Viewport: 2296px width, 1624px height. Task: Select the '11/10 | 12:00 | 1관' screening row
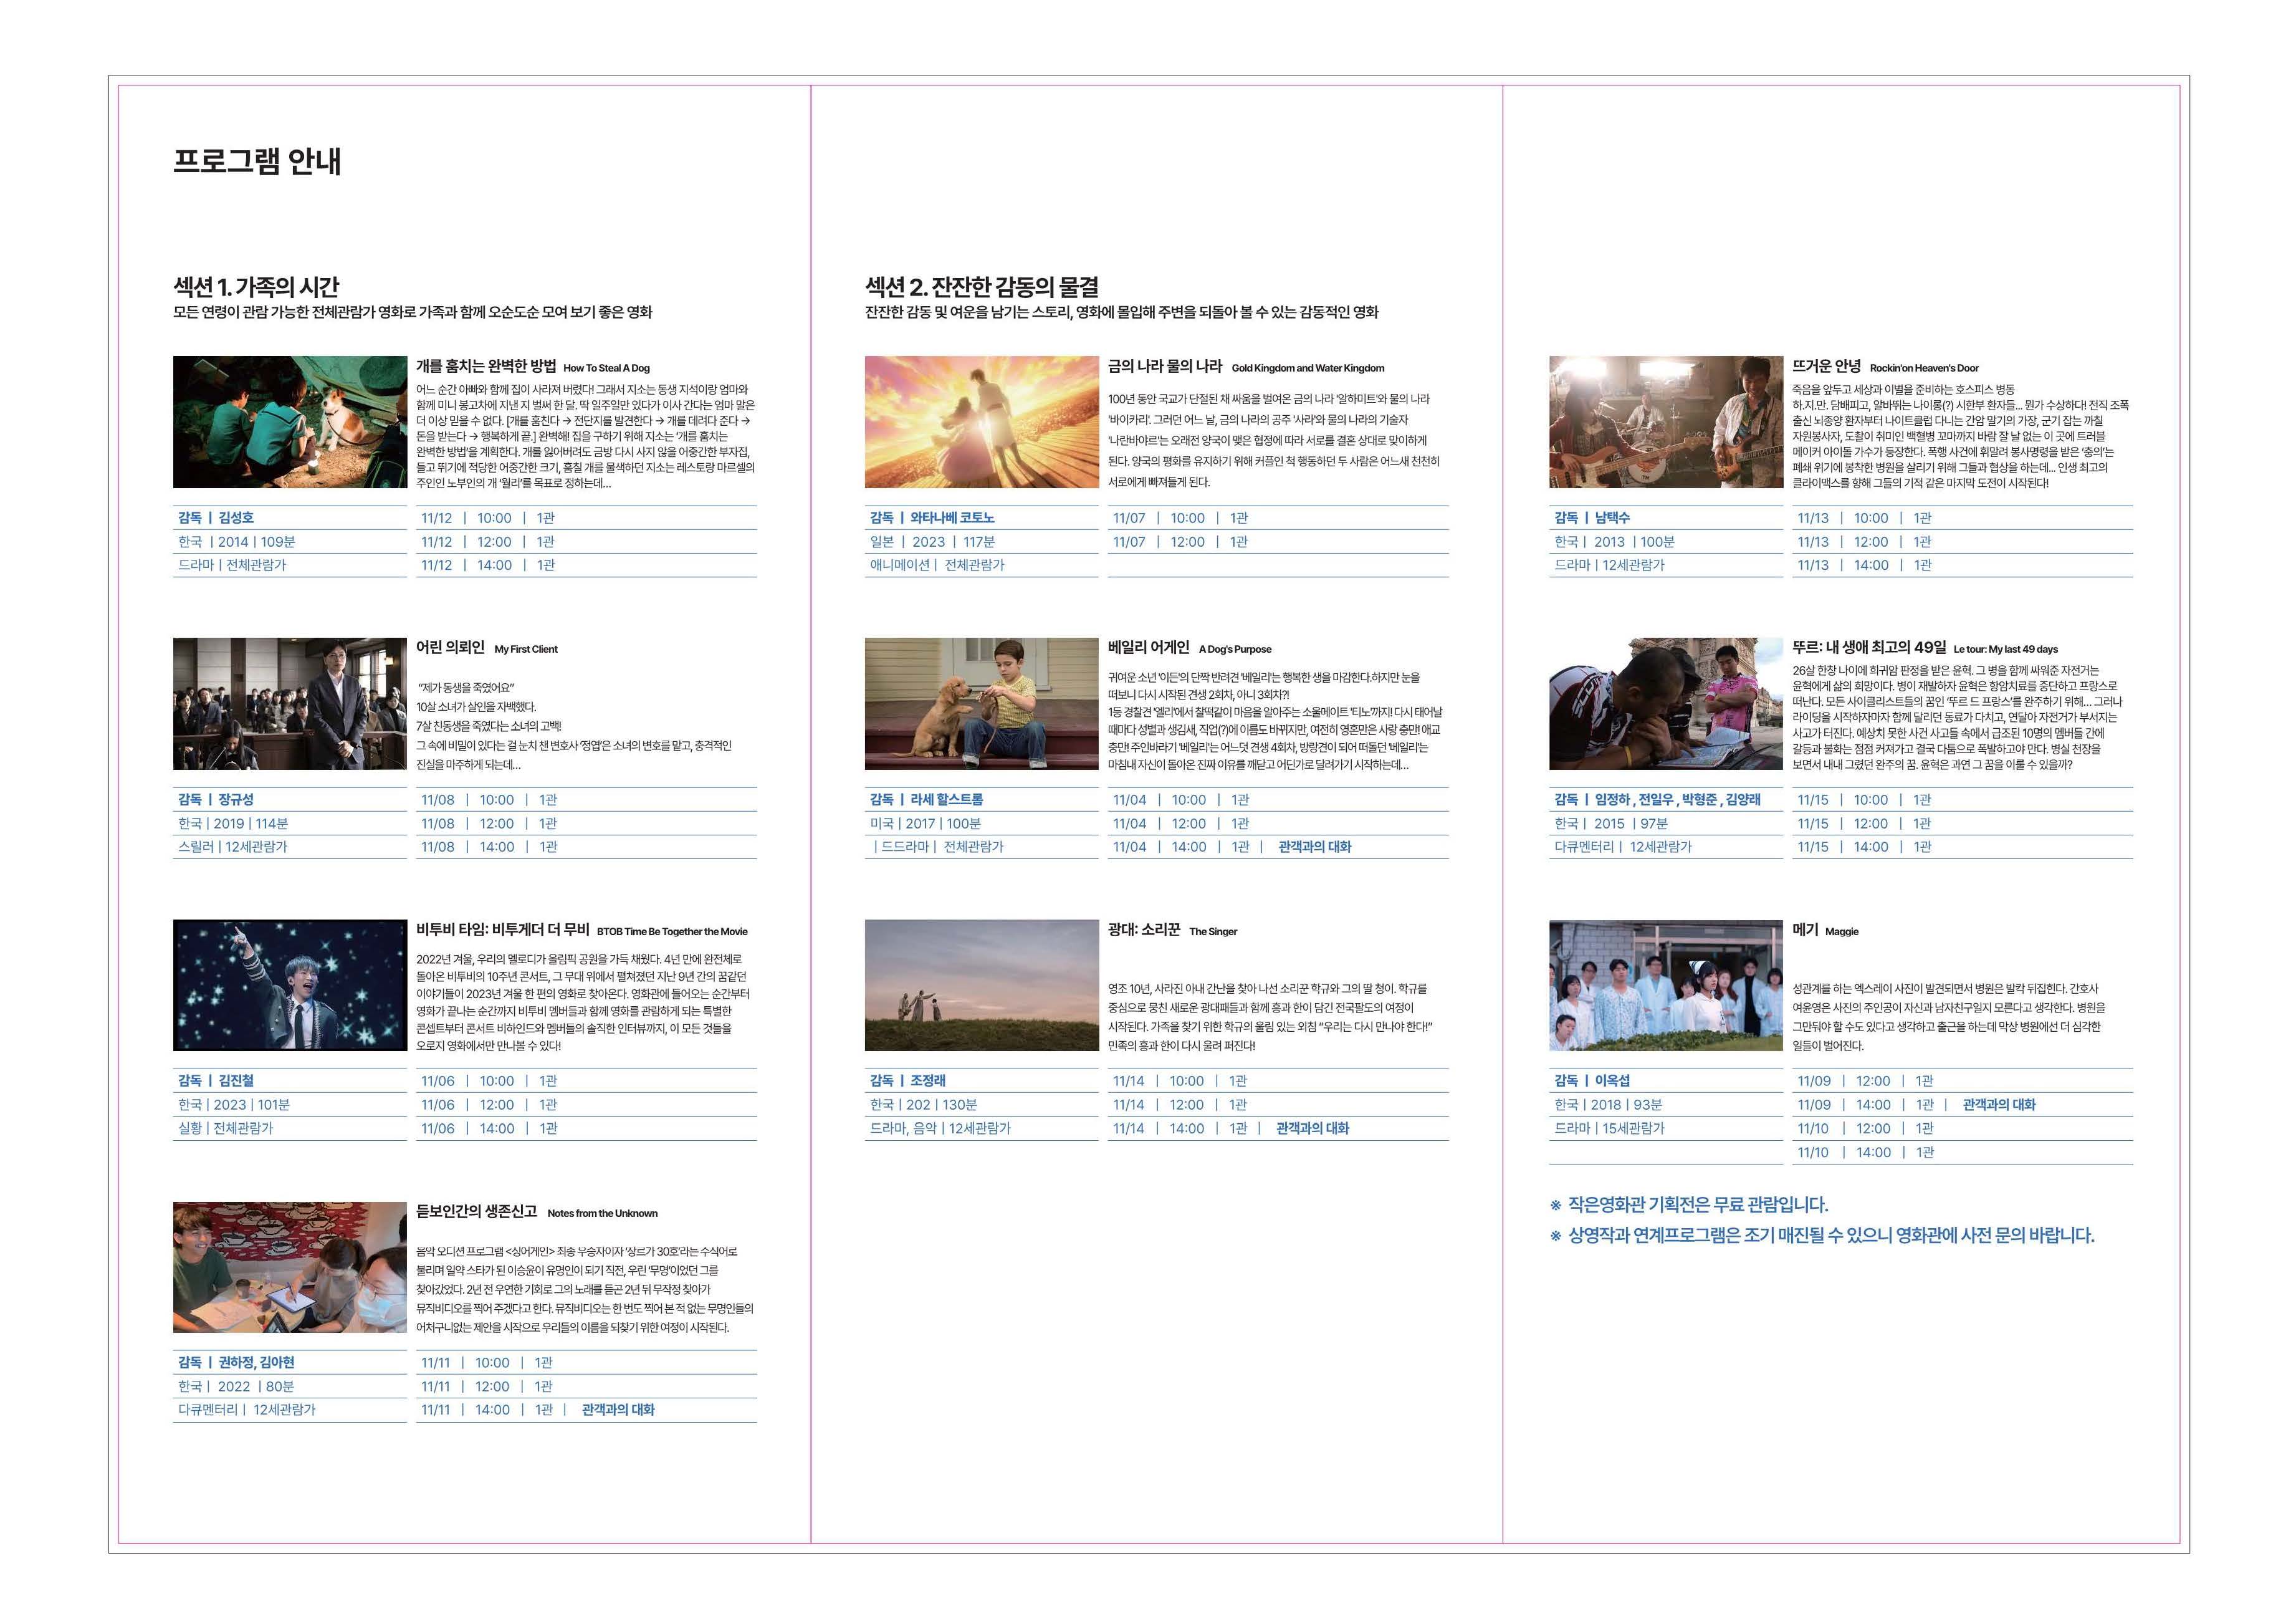tap(1962, 1129)
